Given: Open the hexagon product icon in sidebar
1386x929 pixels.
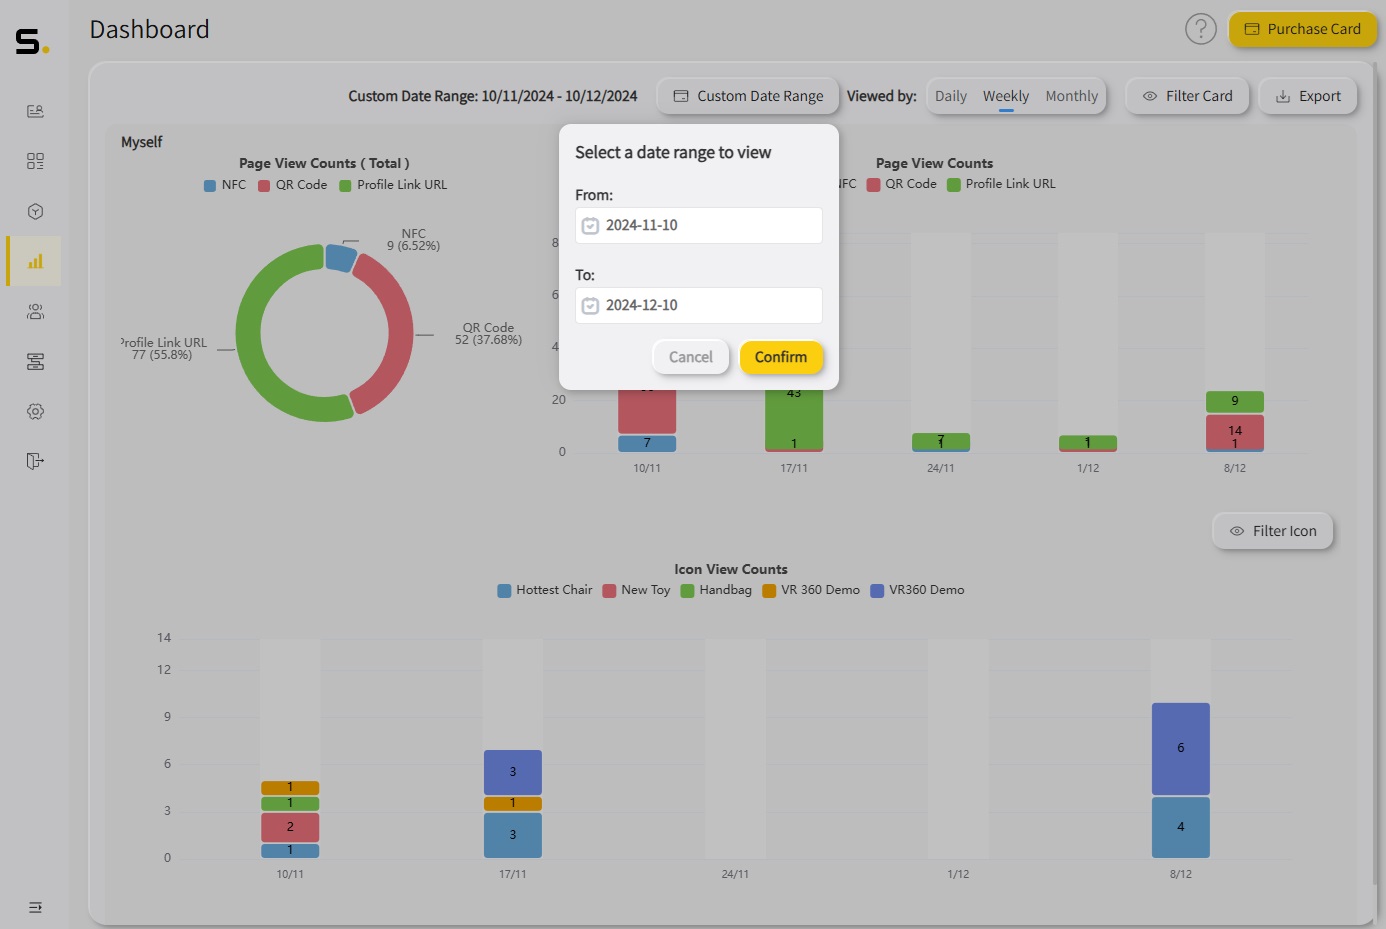Looking at the screenshot, I should pyautogui.click(x=35, y=211).
